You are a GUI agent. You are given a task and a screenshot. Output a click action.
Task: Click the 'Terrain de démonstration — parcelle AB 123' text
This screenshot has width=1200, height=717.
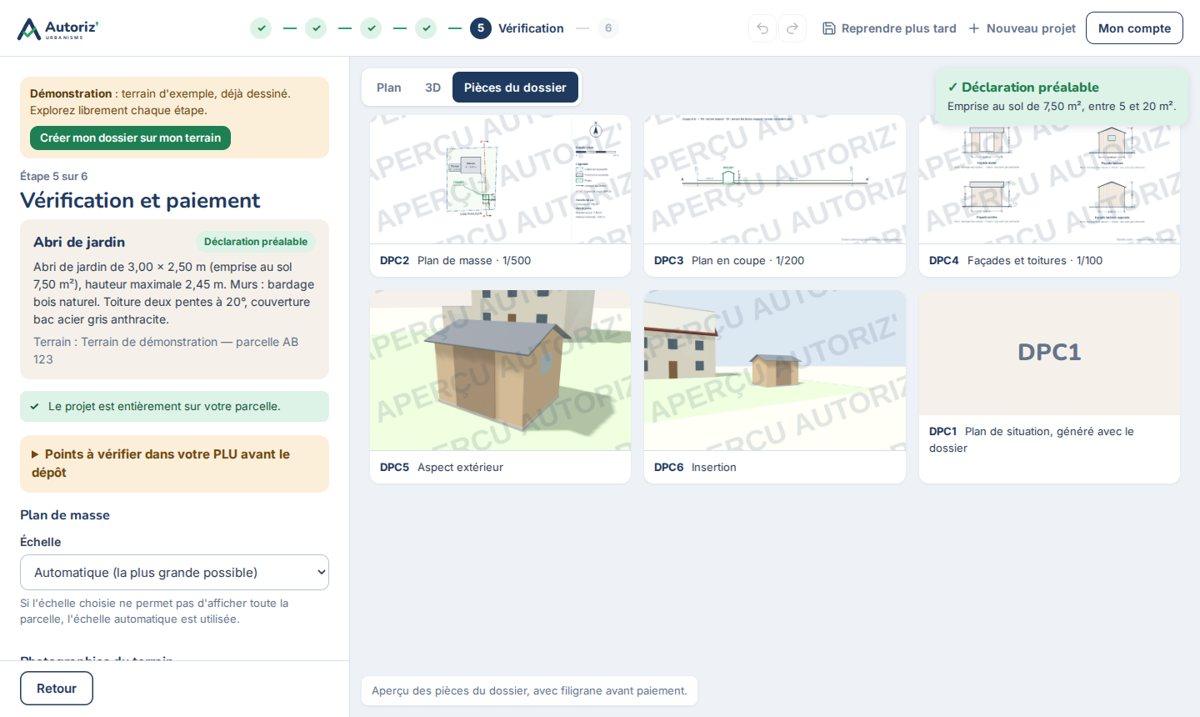166,350
